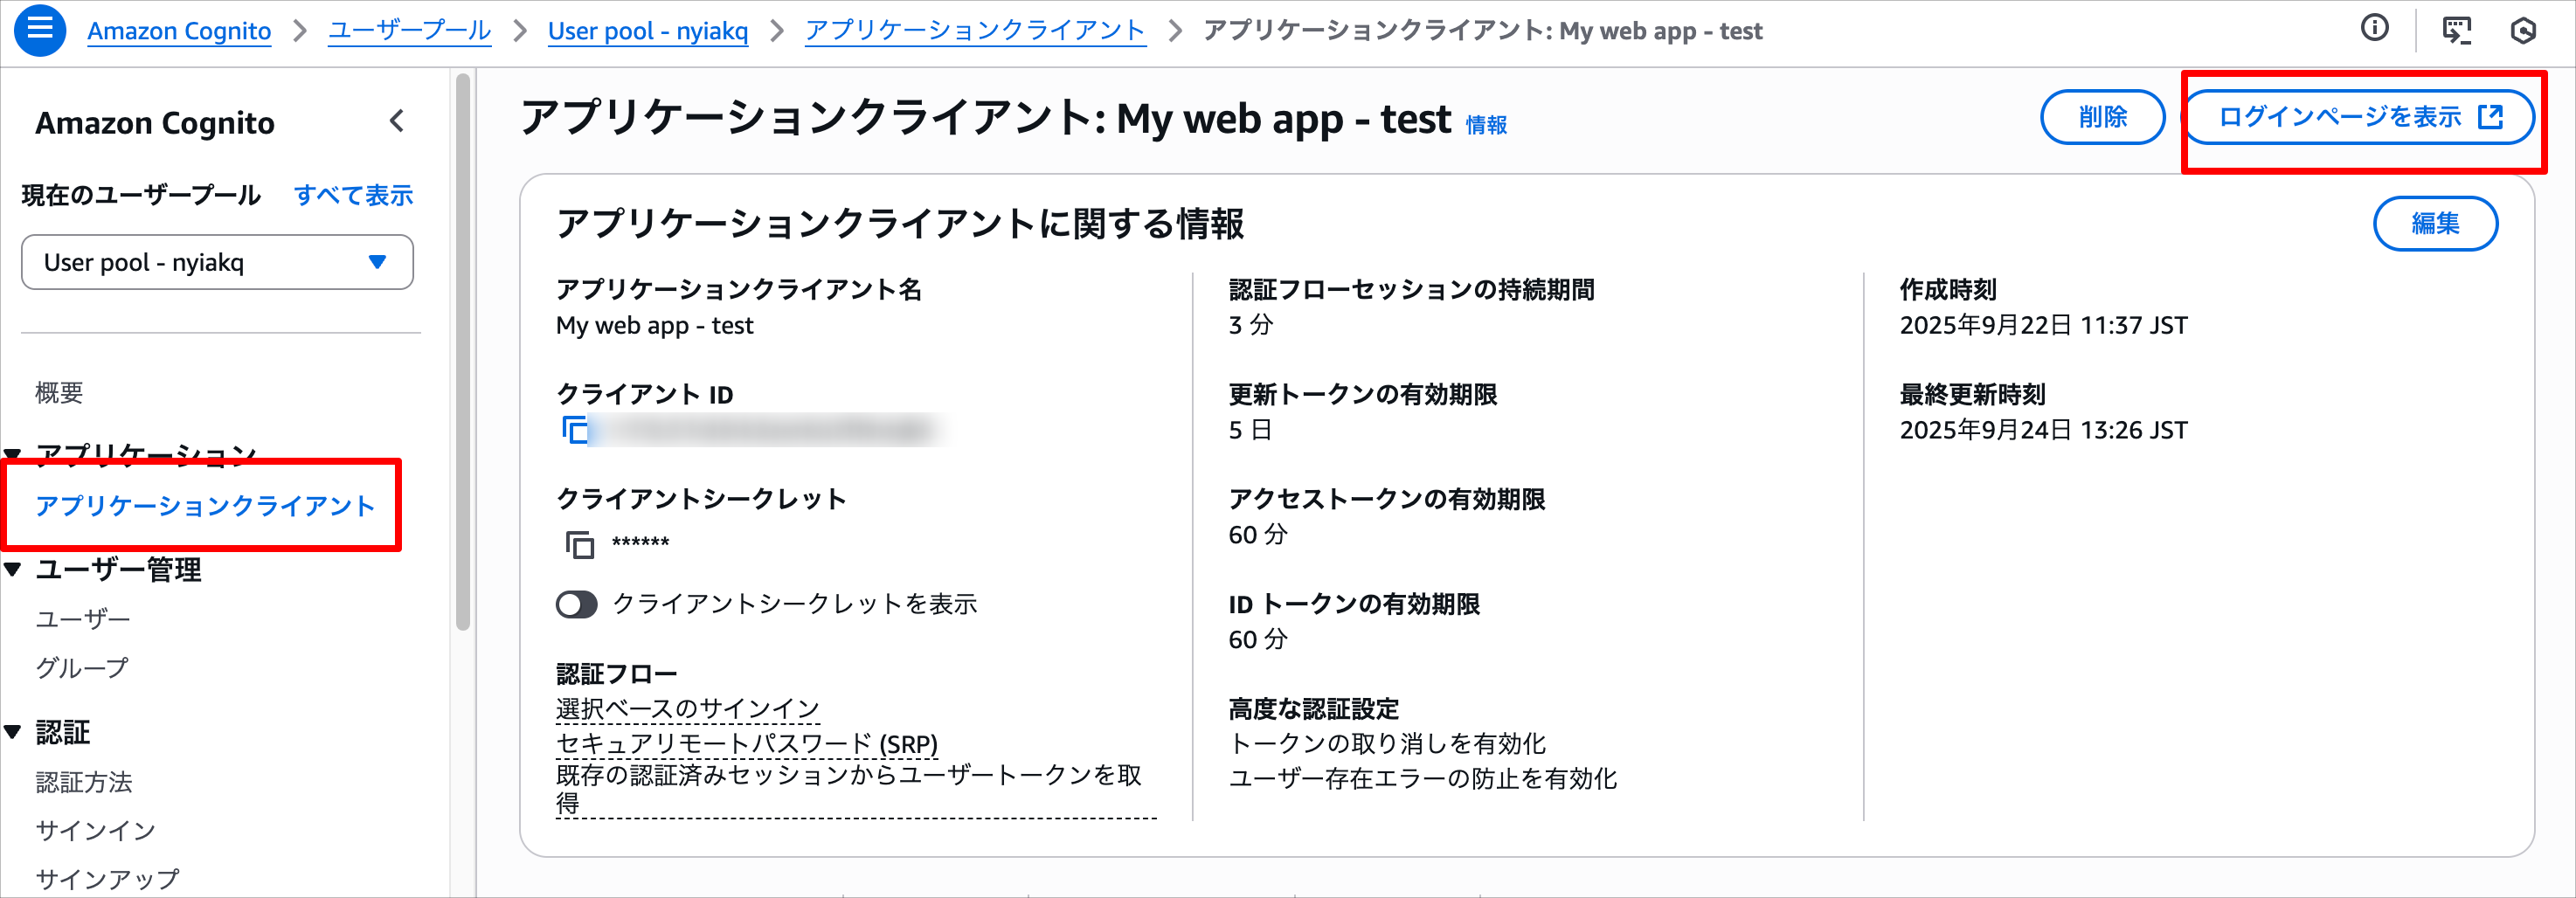Go to 概要 in sidebar
The image size is (2576, 898).
point(60,392)
